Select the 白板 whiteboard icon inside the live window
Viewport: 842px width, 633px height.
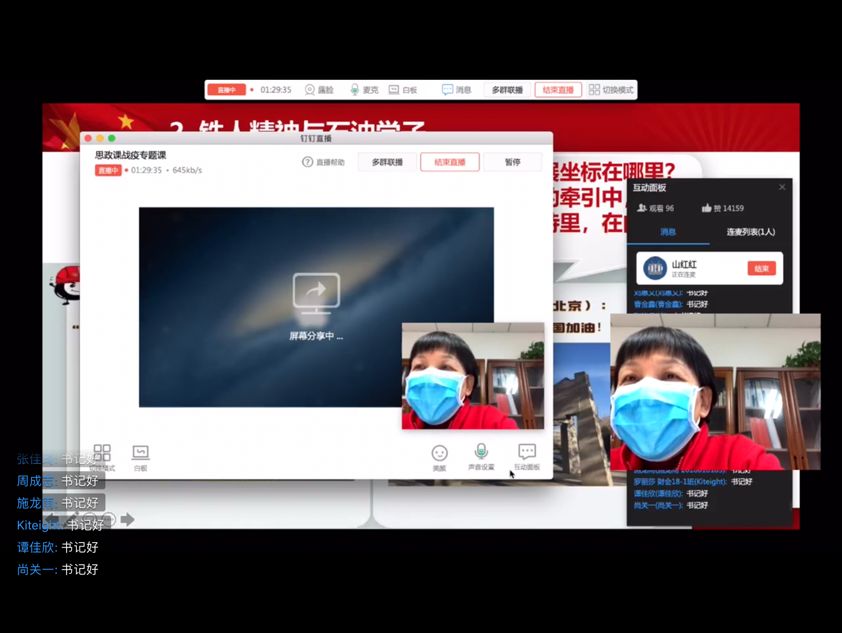click(139, 452)
